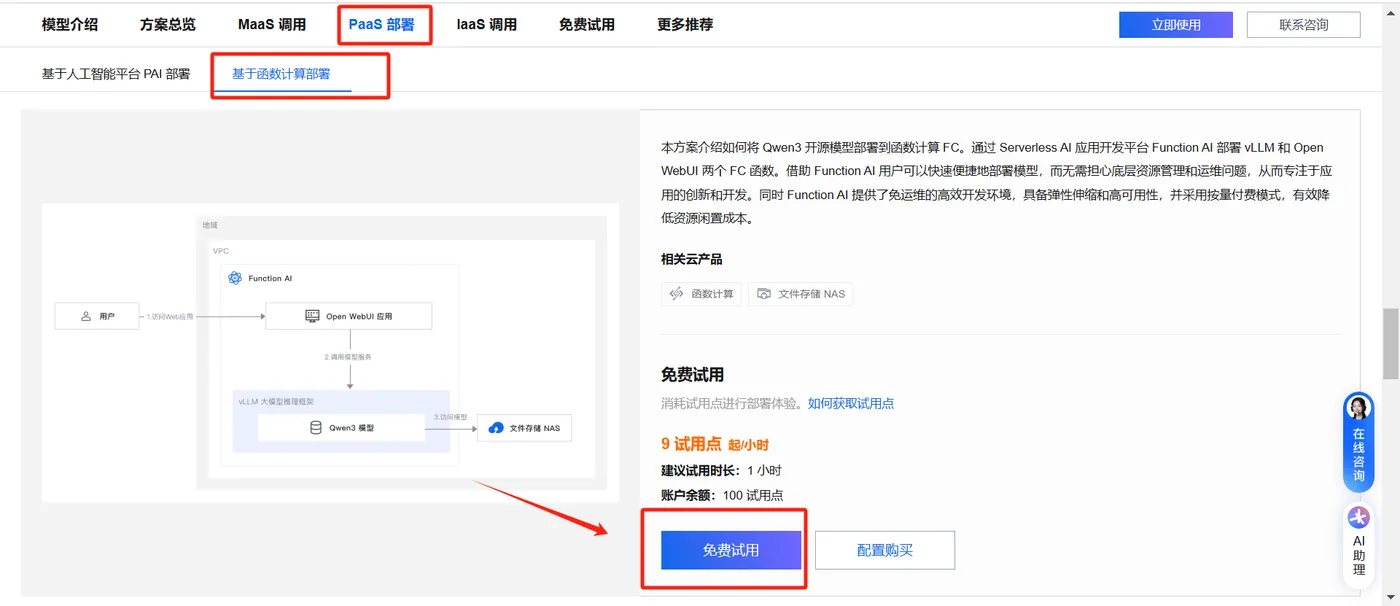Viewport: 1400px width, 606px height.
Task: Click the scrollbar down arrow
Action: click(x=1391, y=598)
